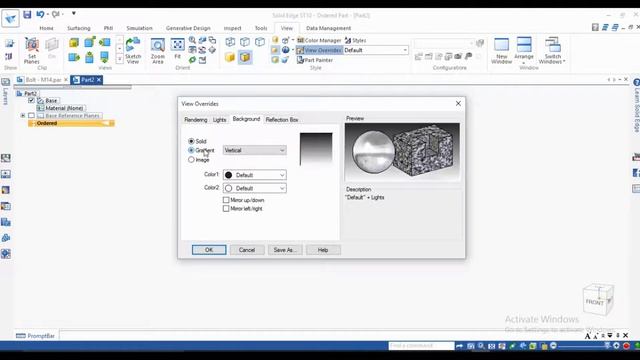The image size is (640, 360).
Task: Click the green Rotate view icon
Action: 192,60
